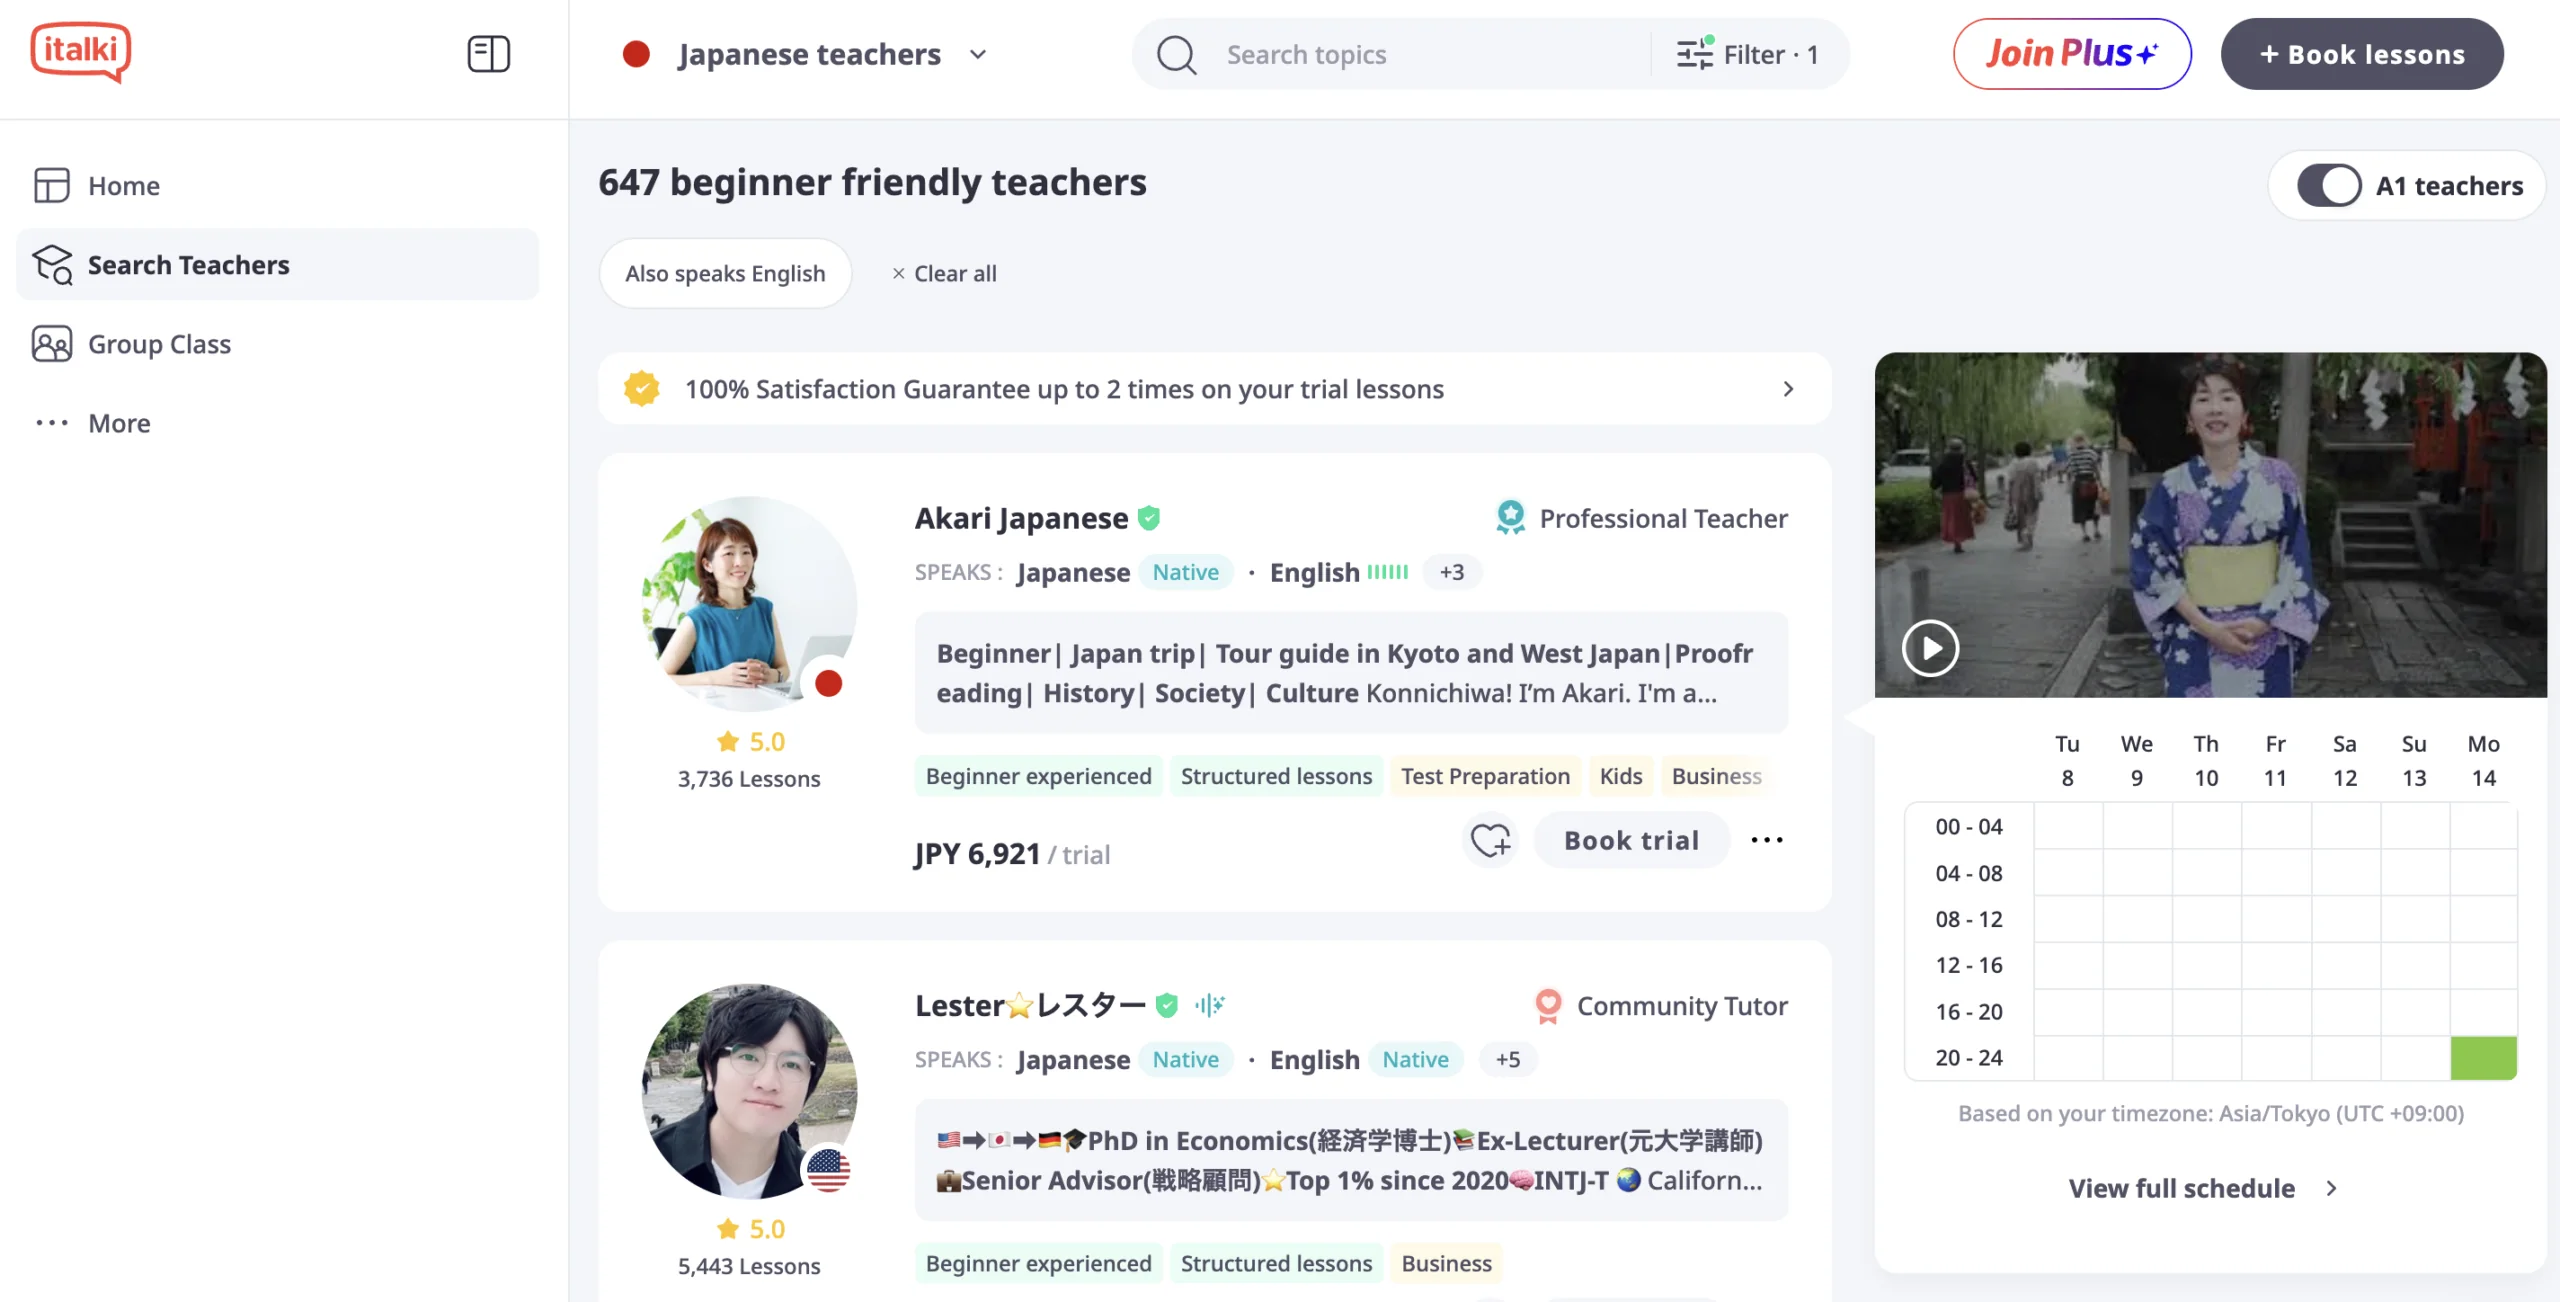Clear all filters

[x=944, y=273]
